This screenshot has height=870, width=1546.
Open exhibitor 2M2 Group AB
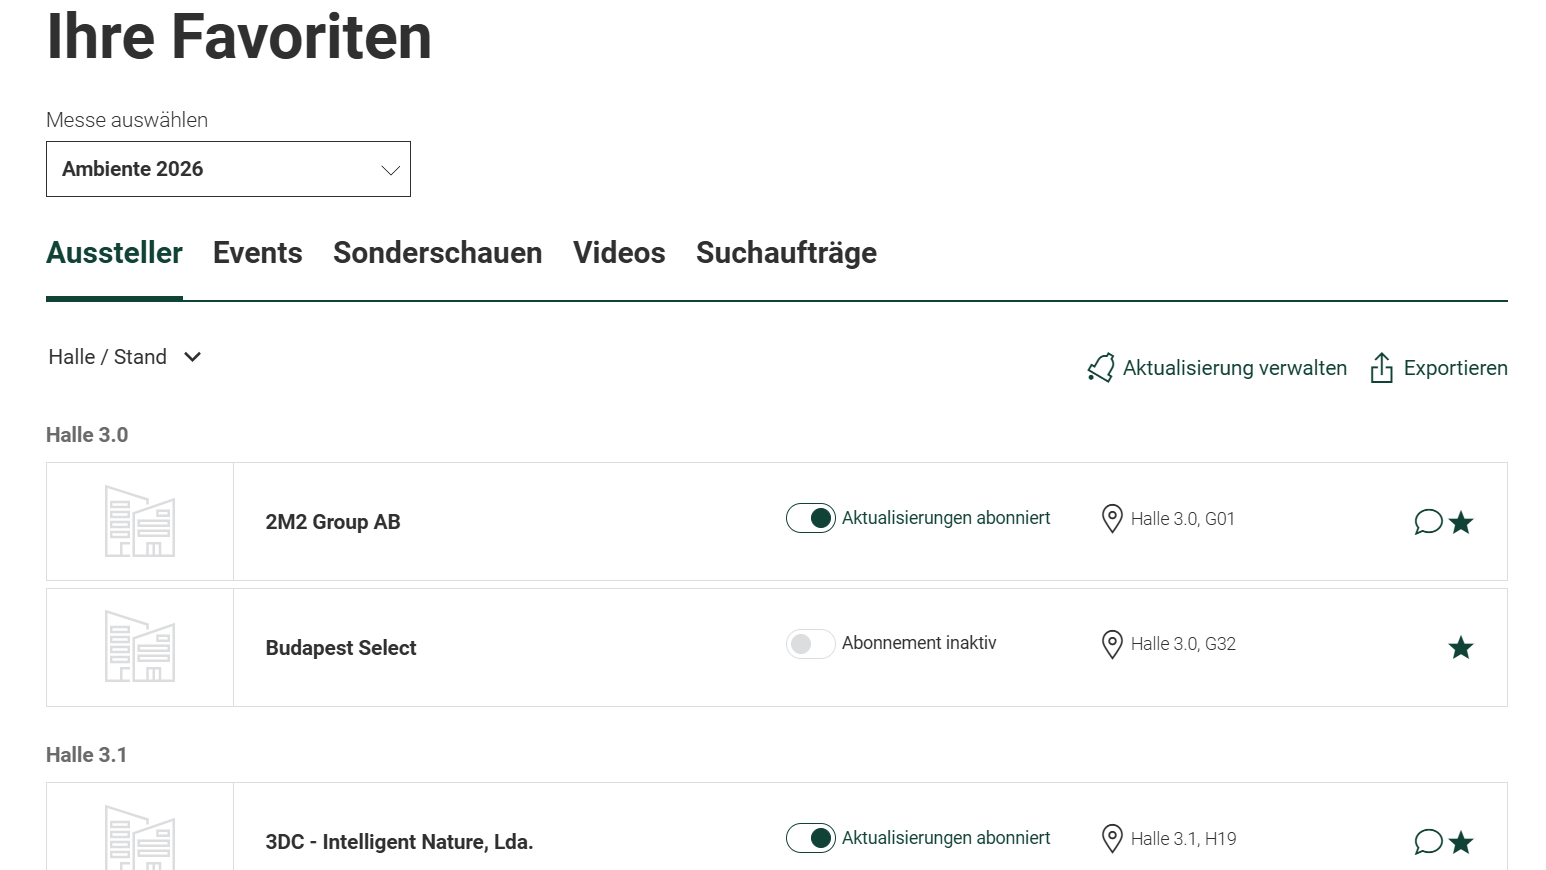pos(333,522)
